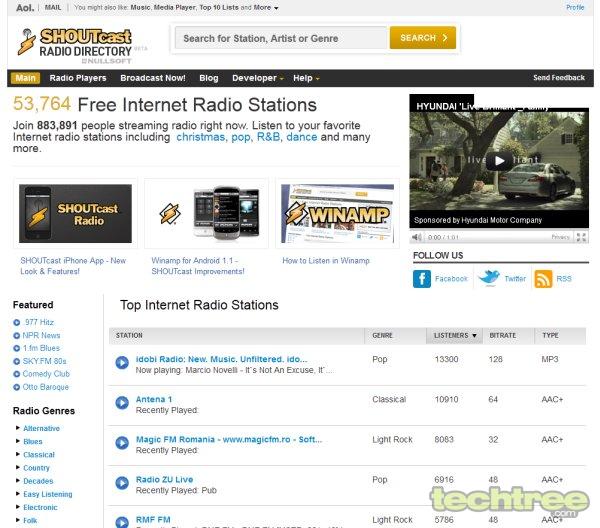
Task: Click the Send Feedback link
Action: click(559, 78)
